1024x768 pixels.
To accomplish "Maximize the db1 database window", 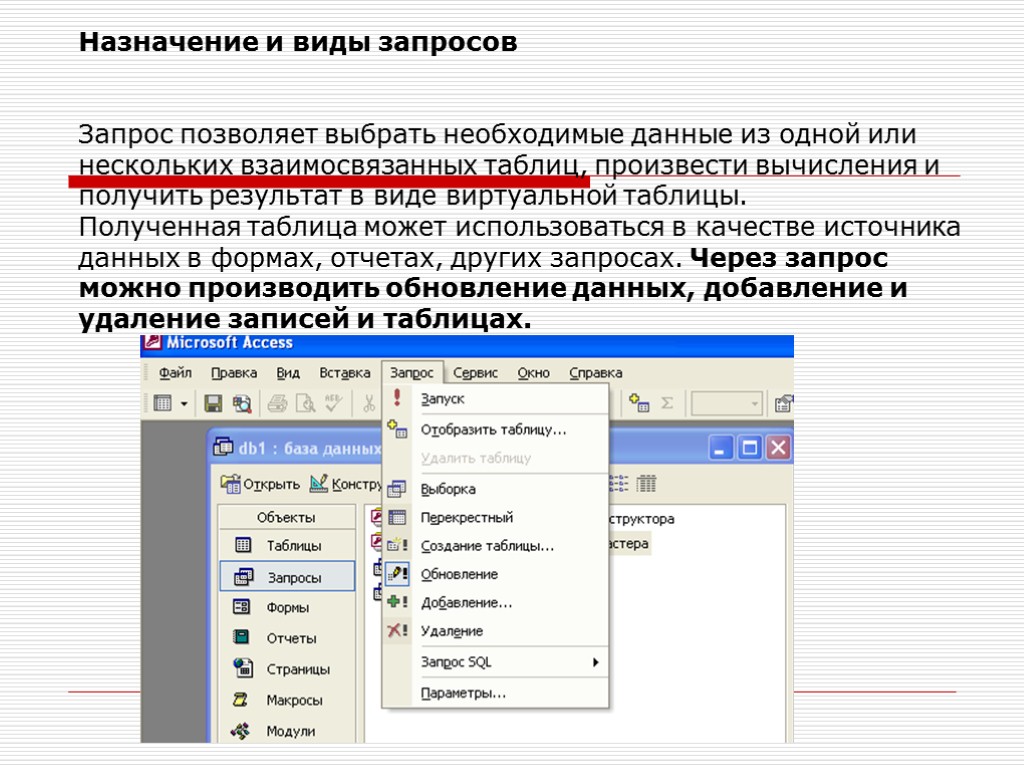I will click(x=749, y=449).
